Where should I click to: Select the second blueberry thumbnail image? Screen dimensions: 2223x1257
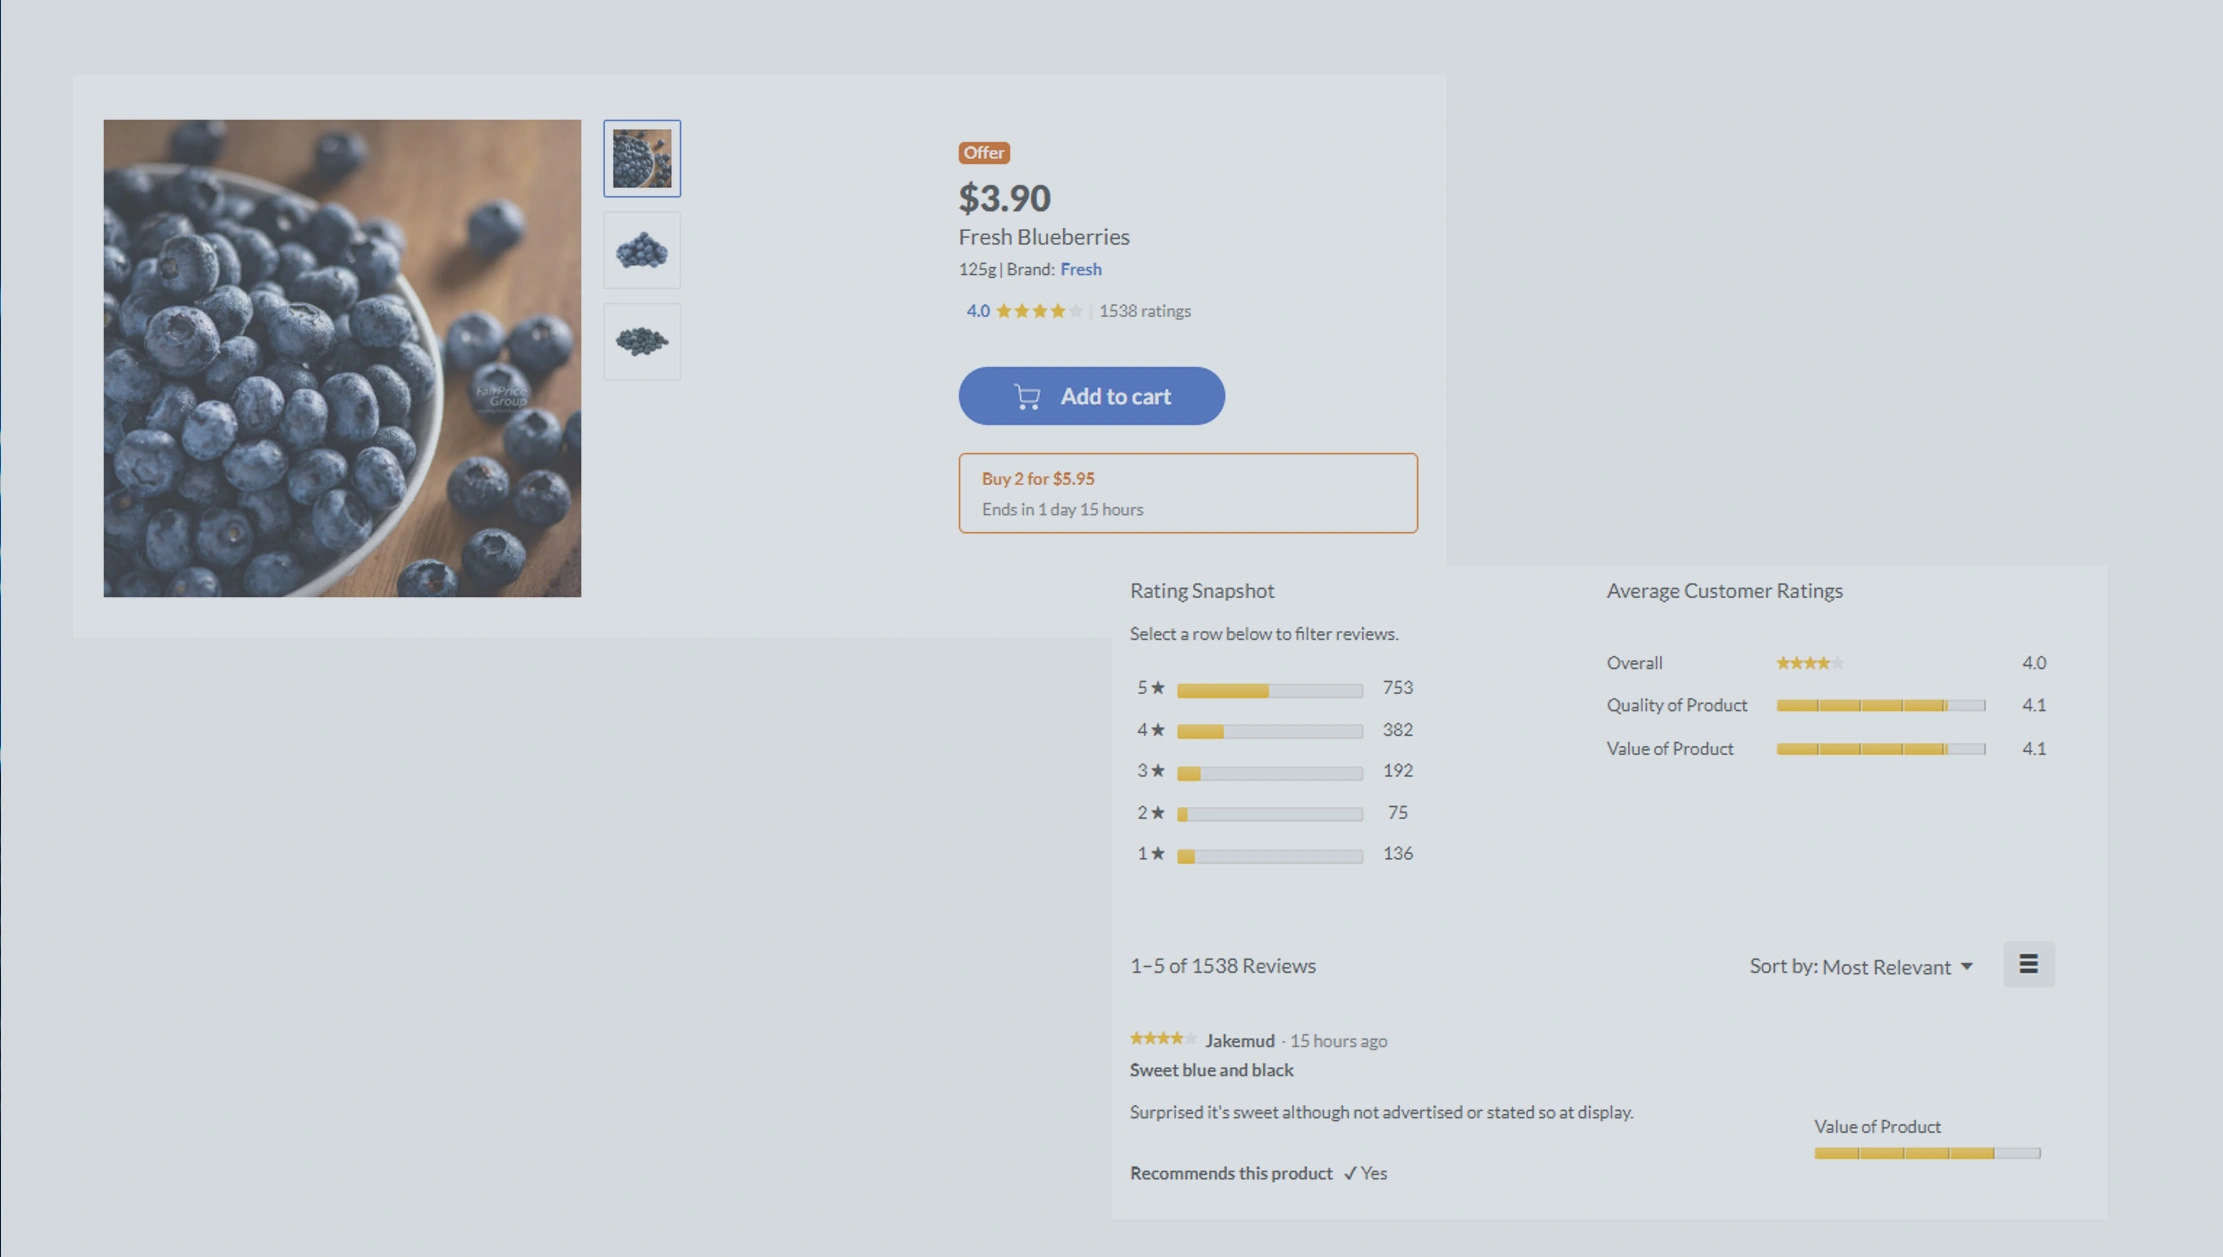641,249
